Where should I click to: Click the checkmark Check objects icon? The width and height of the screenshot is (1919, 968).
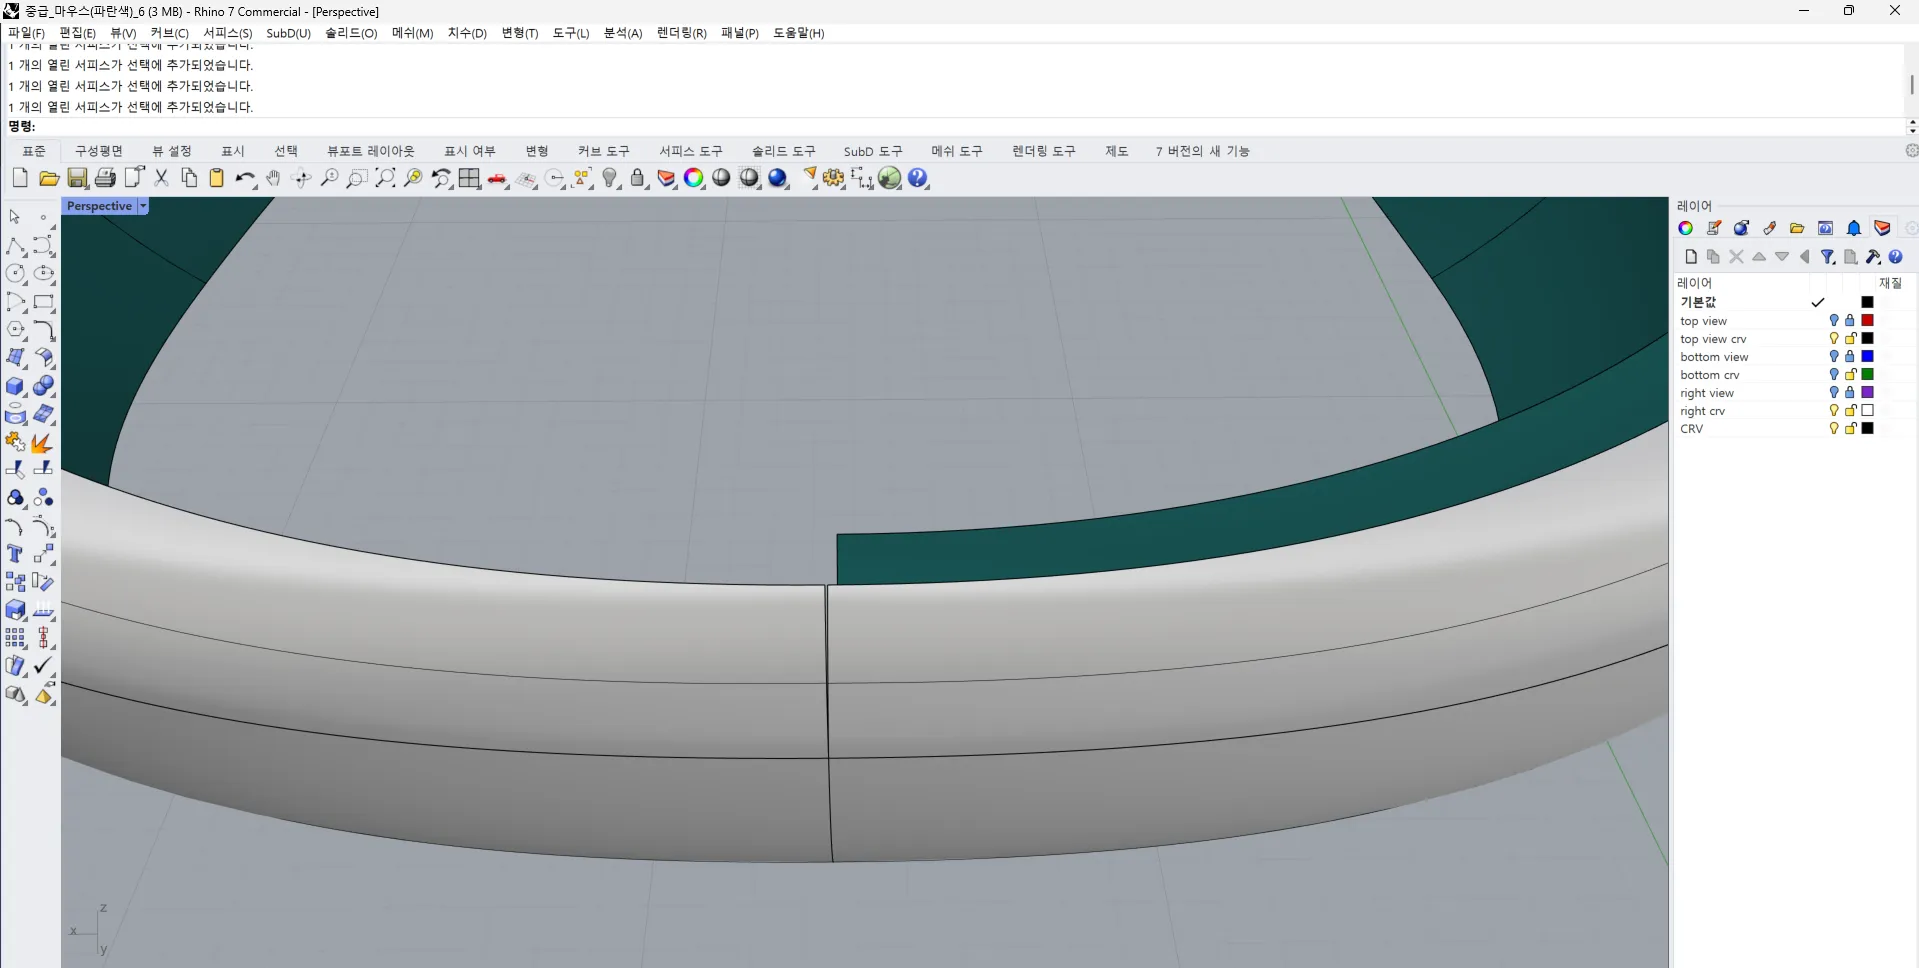click(44, 666)
